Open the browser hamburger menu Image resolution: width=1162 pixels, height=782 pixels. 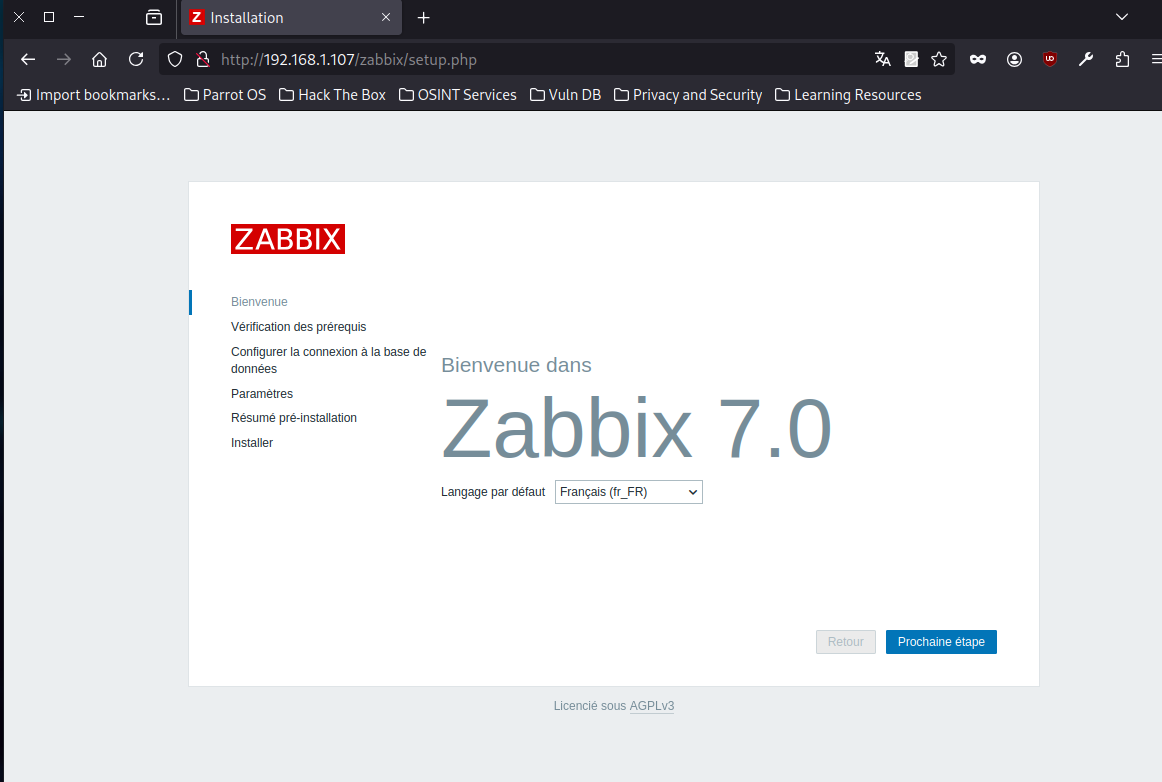click(x=1156, y=59)
